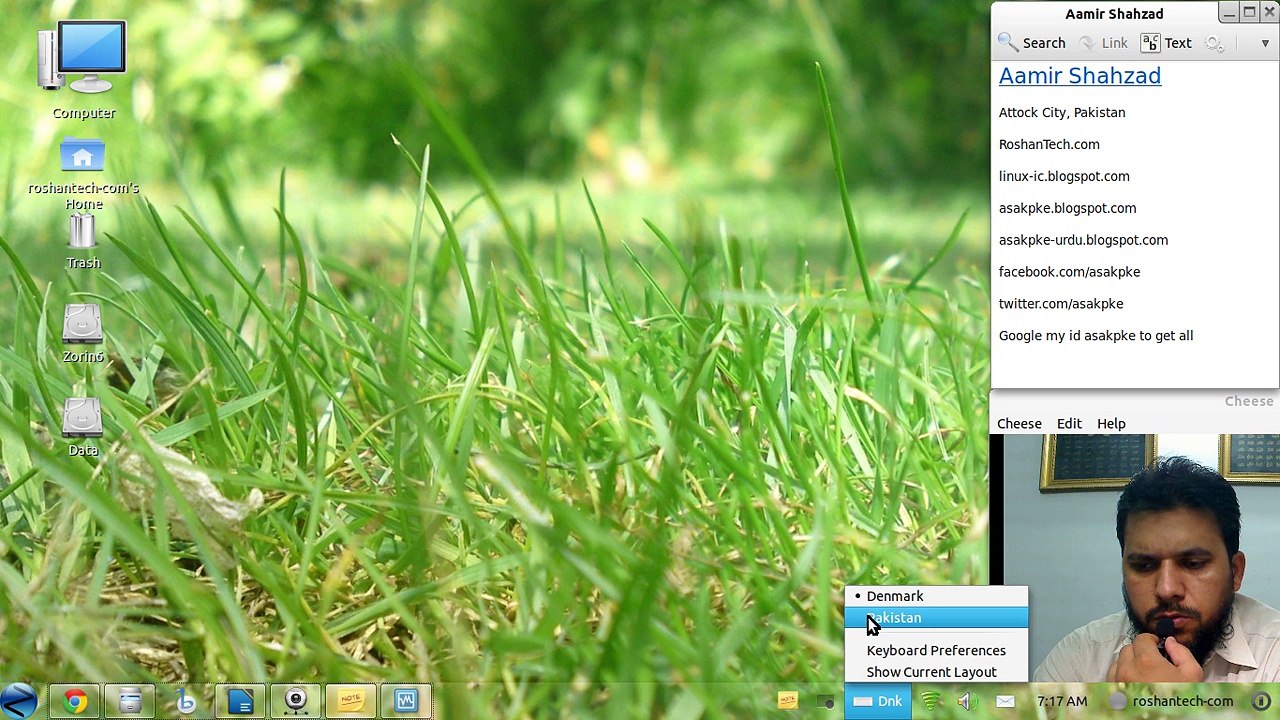
Task: Close the Aamir Shahzad note window
Action: click(x=1269, y=13)
